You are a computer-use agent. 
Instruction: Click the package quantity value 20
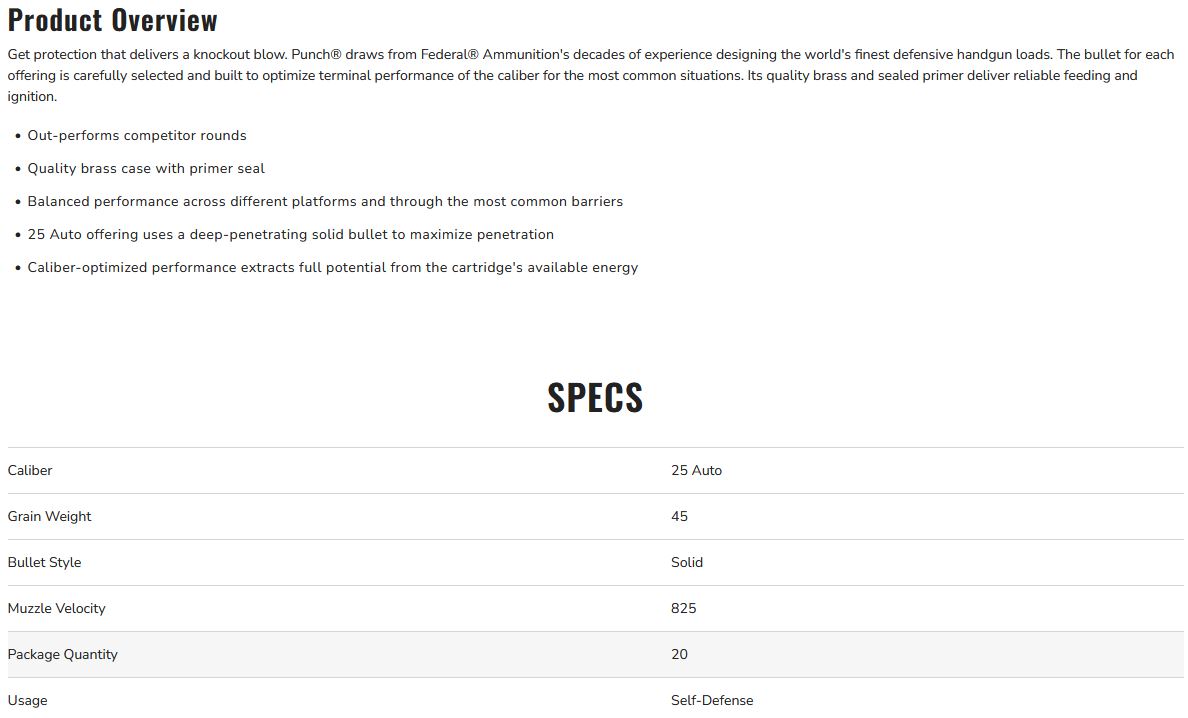click(680, 654)
